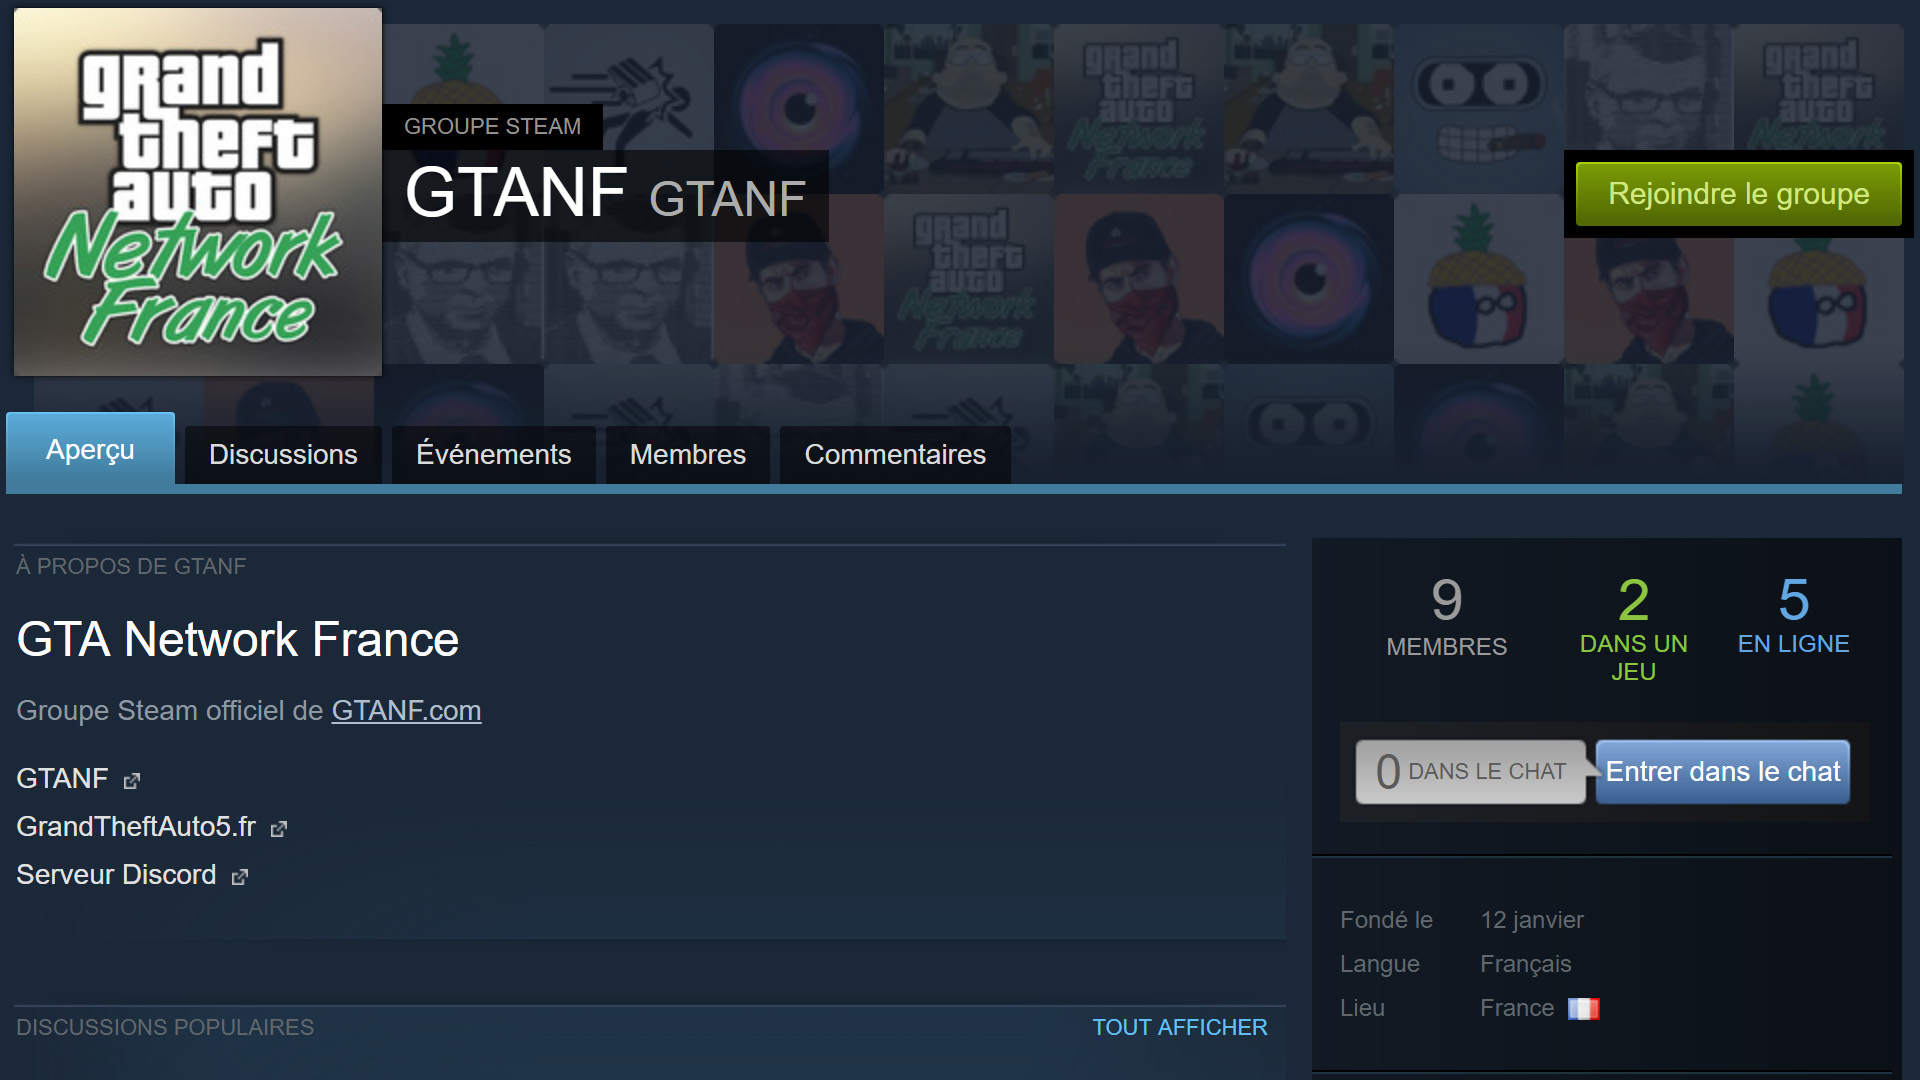Click the French flag icon next to France
1920x1080 pixels.
pyautogui.click(x=1583, y=1009)
